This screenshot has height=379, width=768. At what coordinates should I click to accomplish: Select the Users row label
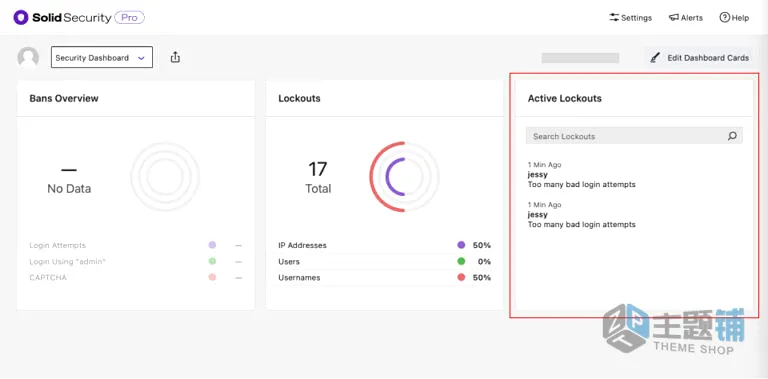[x=289, y=261]
